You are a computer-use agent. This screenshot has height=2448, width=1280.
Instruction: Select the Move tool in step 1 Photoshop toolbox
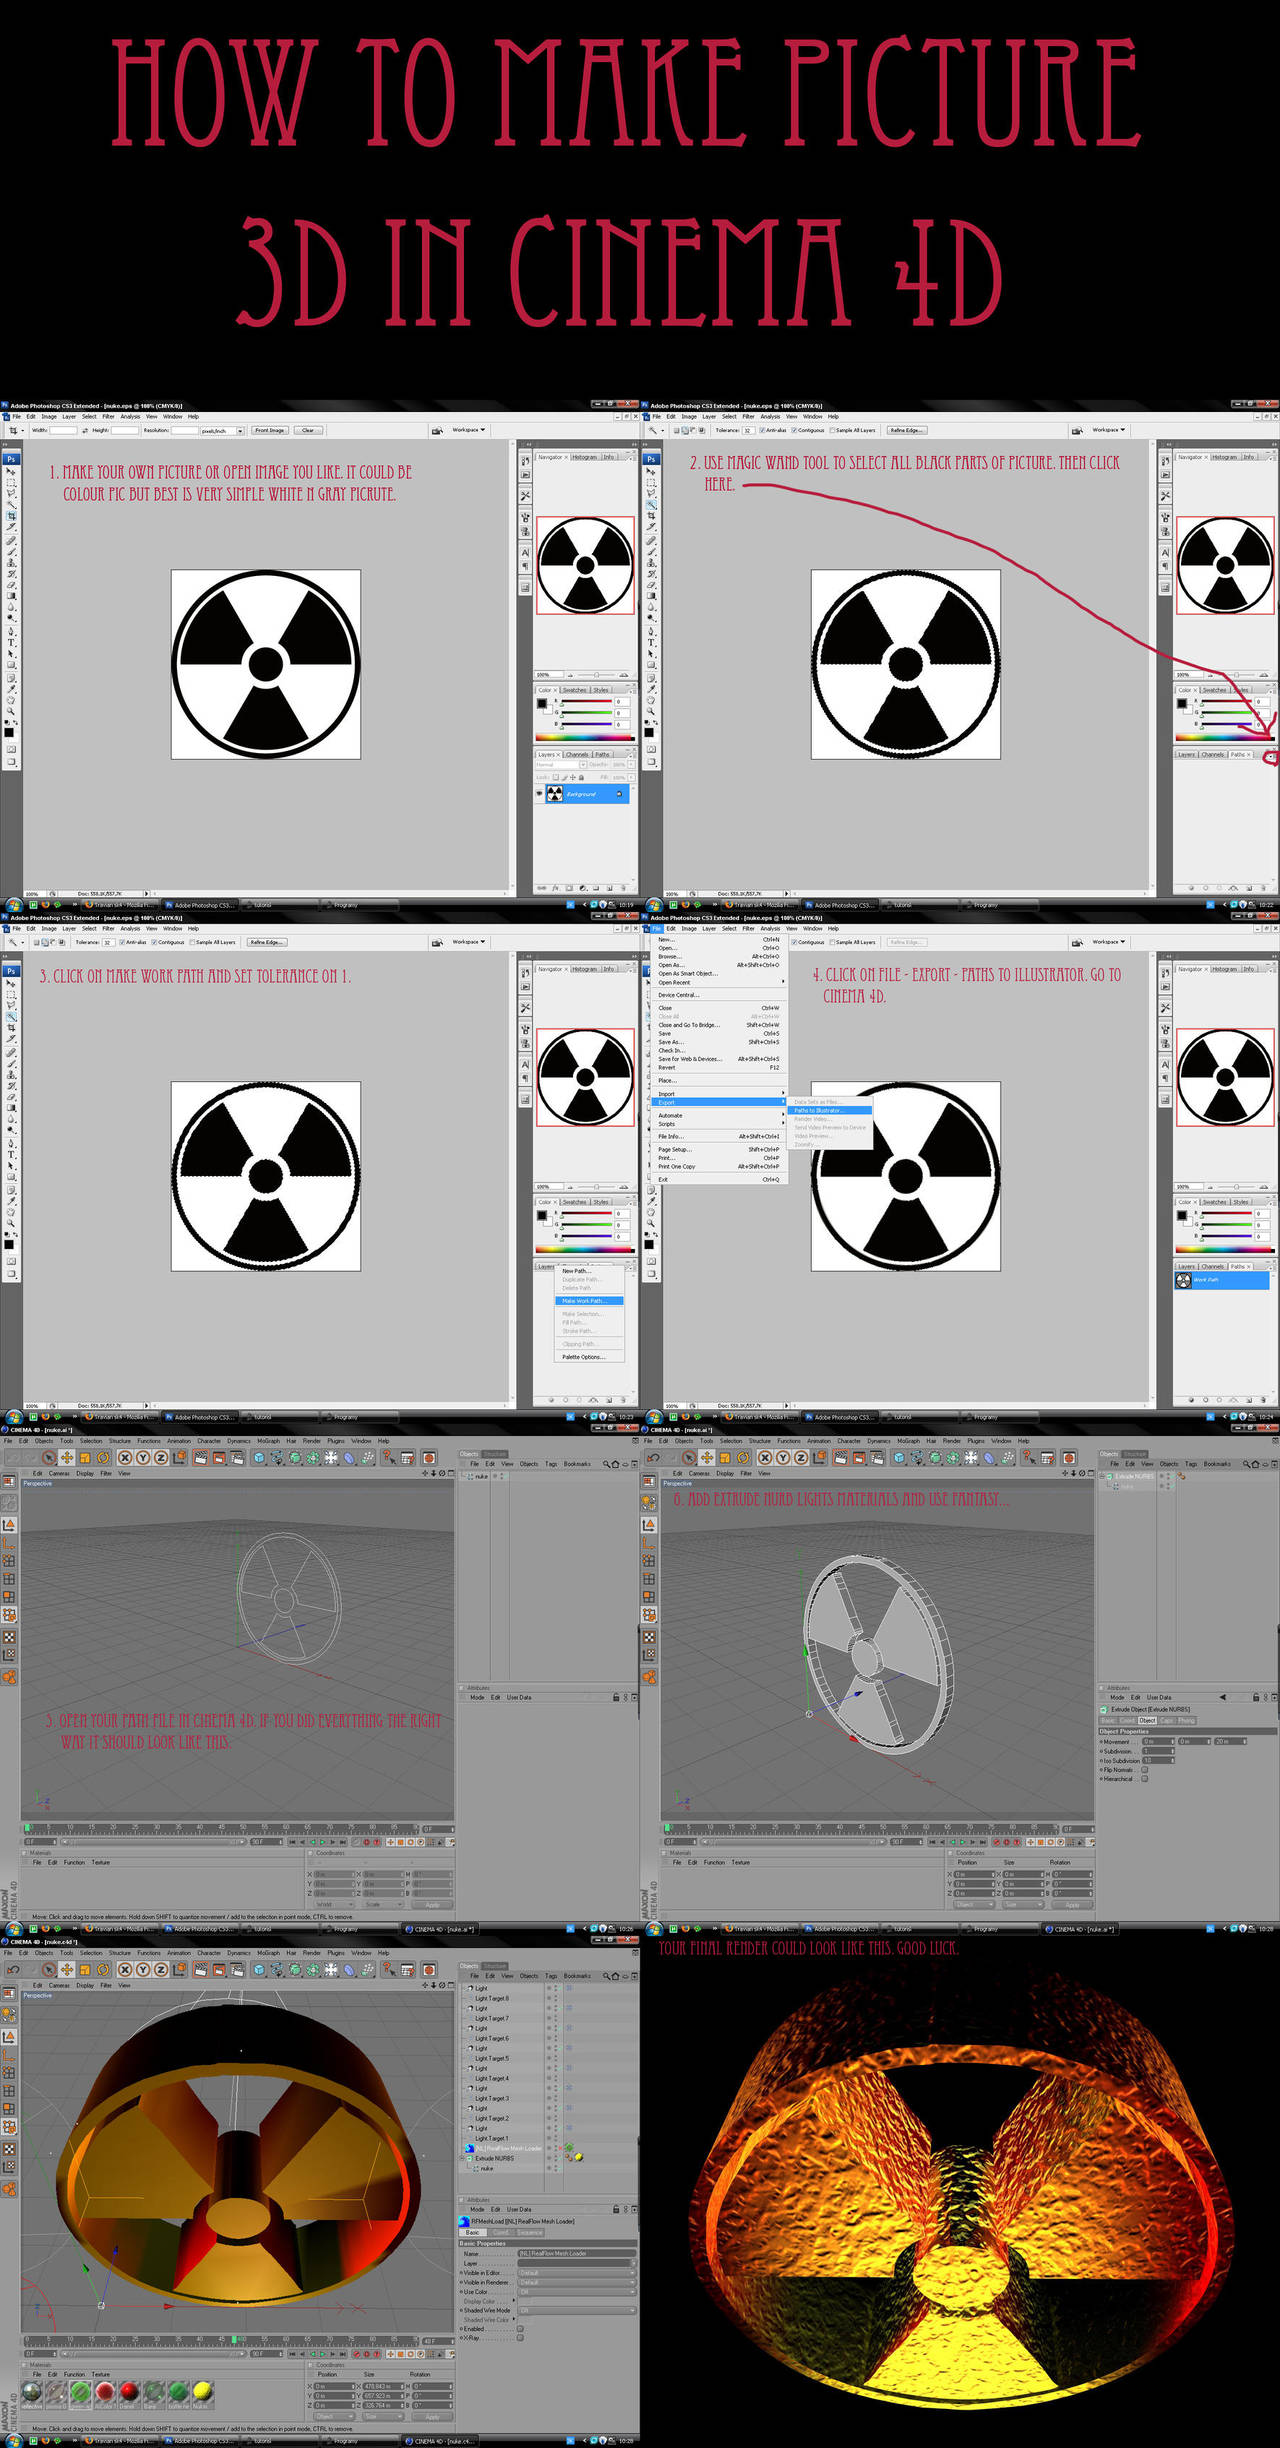10,471
